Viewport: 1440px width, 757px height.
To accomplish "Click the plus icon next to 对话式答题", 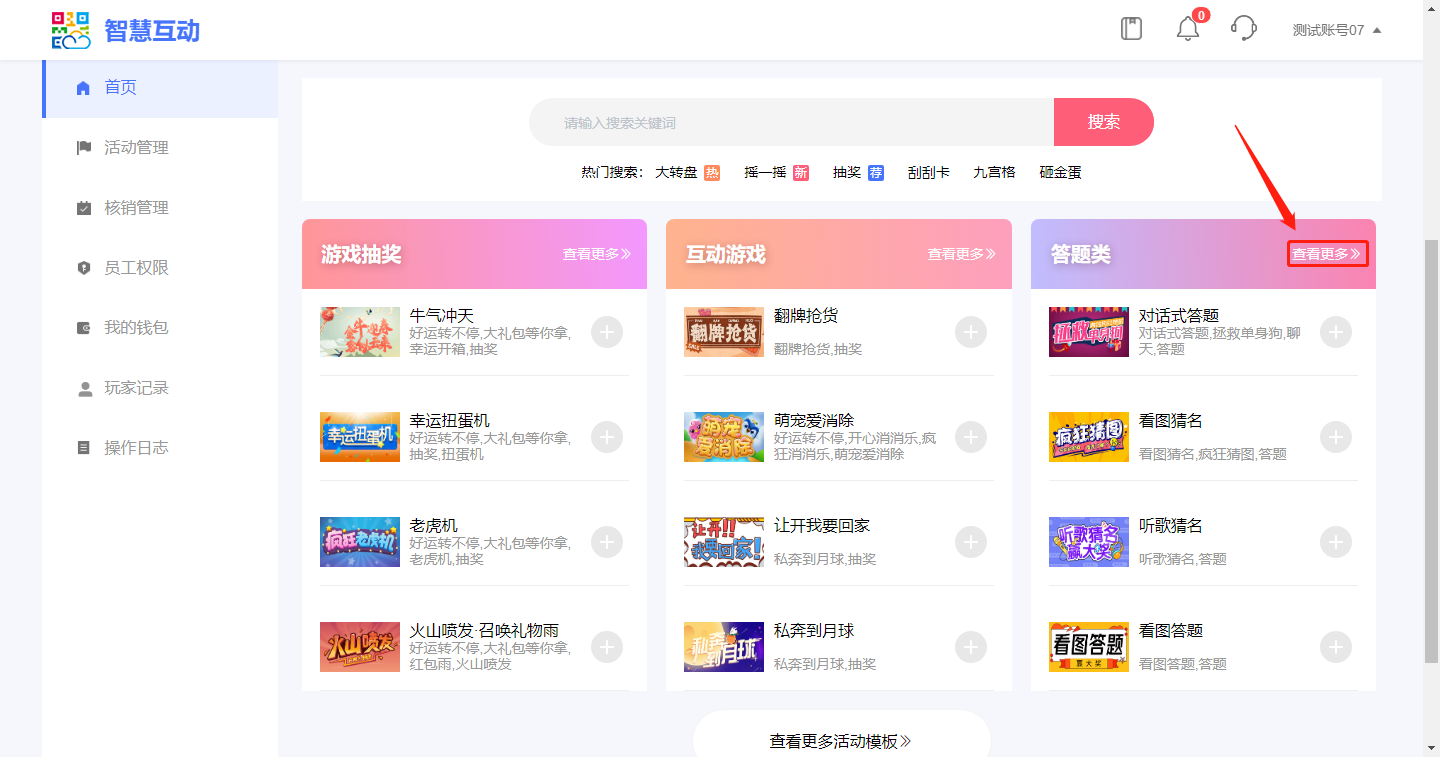I will (1336, 332).
